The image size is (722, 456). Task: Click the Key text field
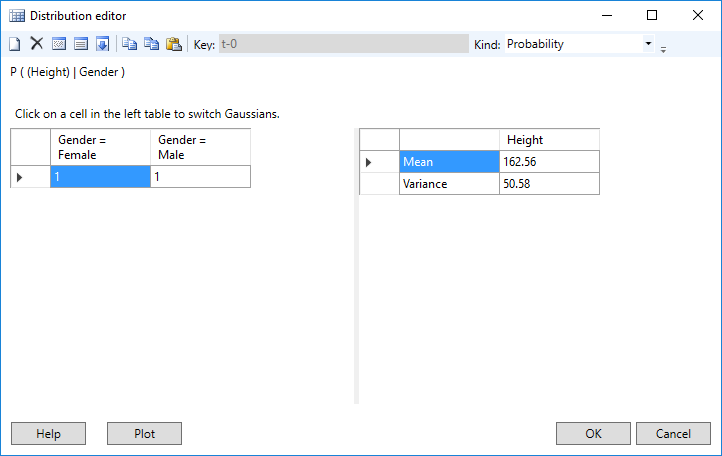(x=343, y=44)
